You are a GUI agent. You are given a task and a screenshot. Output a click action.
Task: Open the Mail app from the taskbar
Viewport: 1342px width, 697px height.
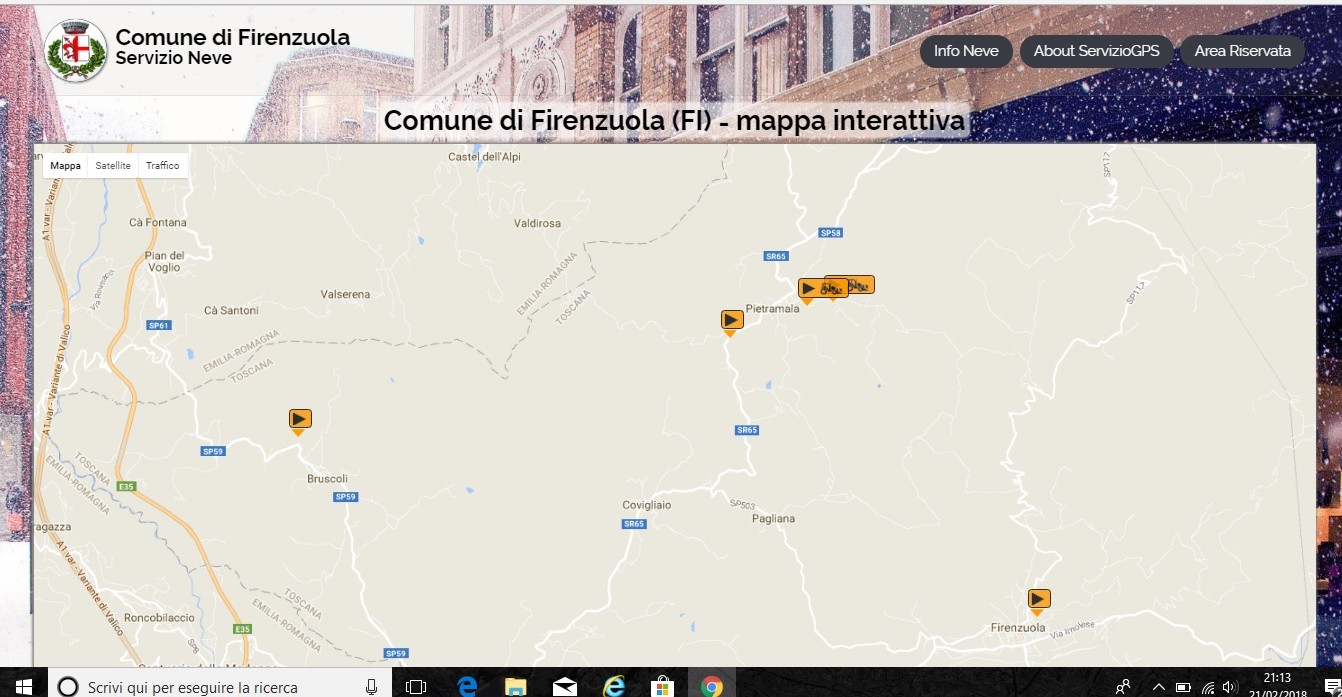point(564,686)
